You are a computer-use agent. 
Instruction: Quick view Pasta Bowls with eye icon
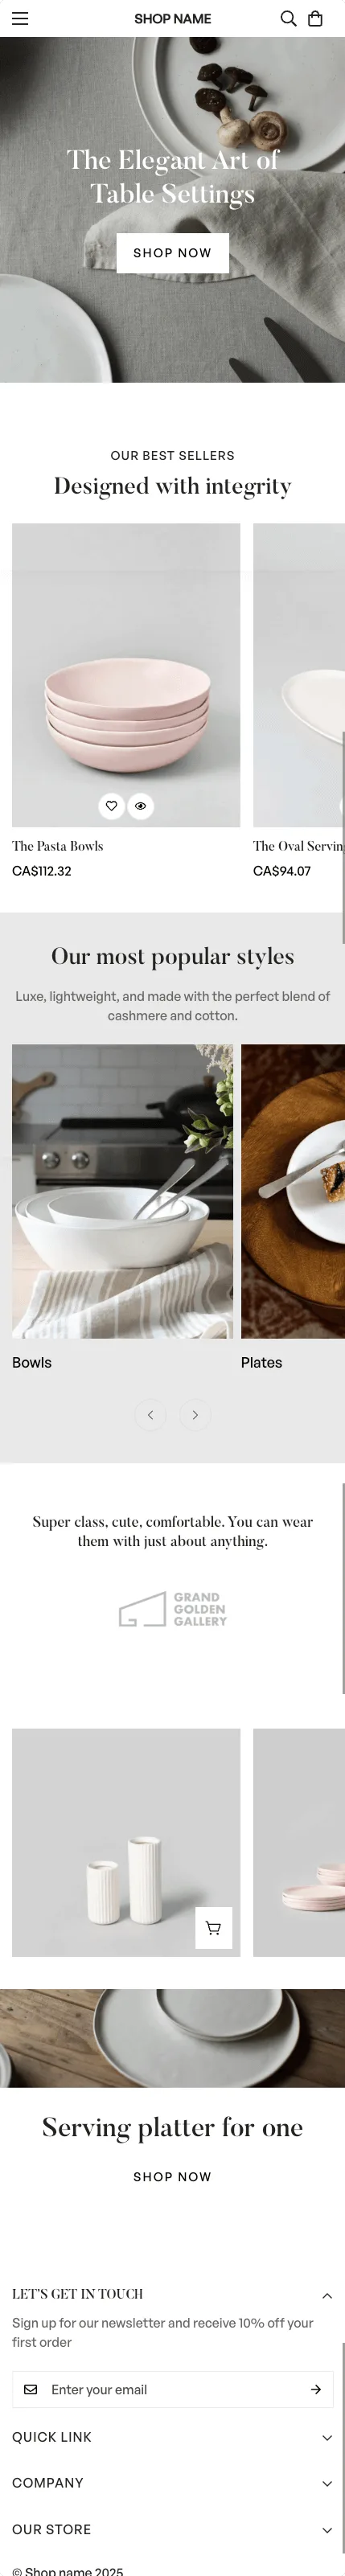tap(141, 805)
